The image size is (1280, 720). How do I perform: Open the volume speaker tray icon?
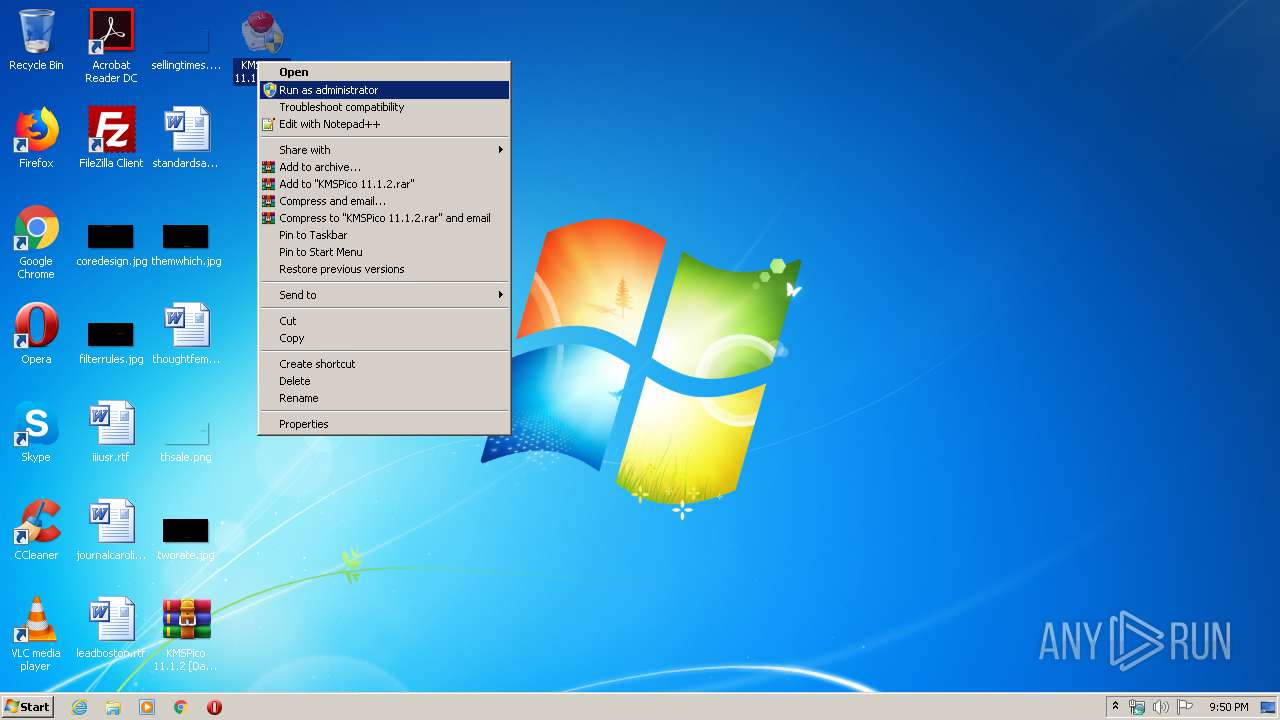click(1161, 707)
